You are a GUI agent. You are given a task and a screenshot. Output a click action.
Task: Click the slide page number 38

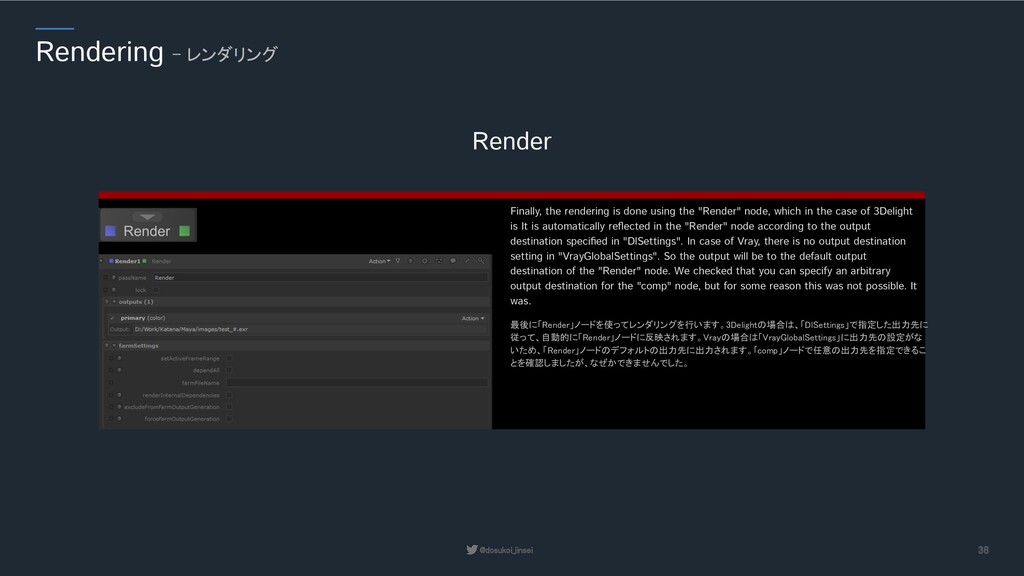click(983, 551)
